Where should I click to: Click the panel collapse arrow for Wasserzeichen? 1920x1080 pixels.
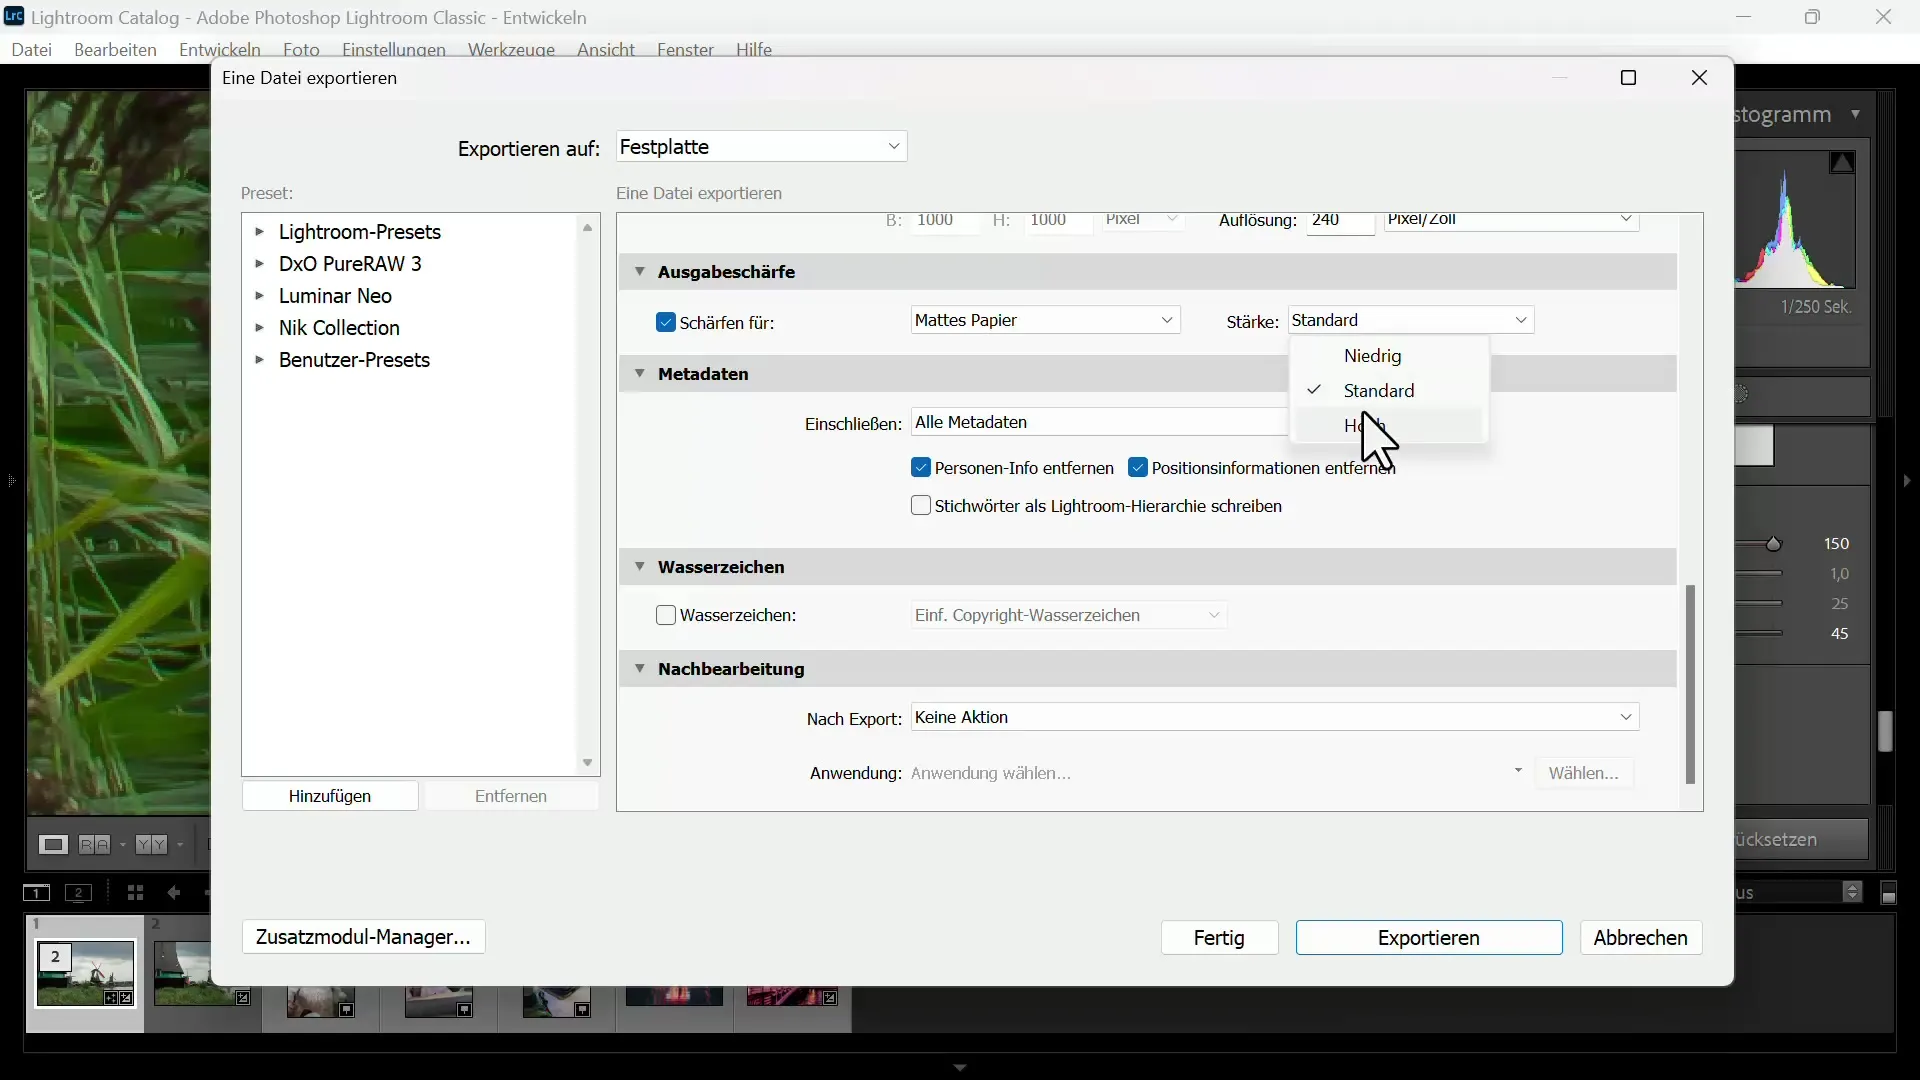(641, 567)
